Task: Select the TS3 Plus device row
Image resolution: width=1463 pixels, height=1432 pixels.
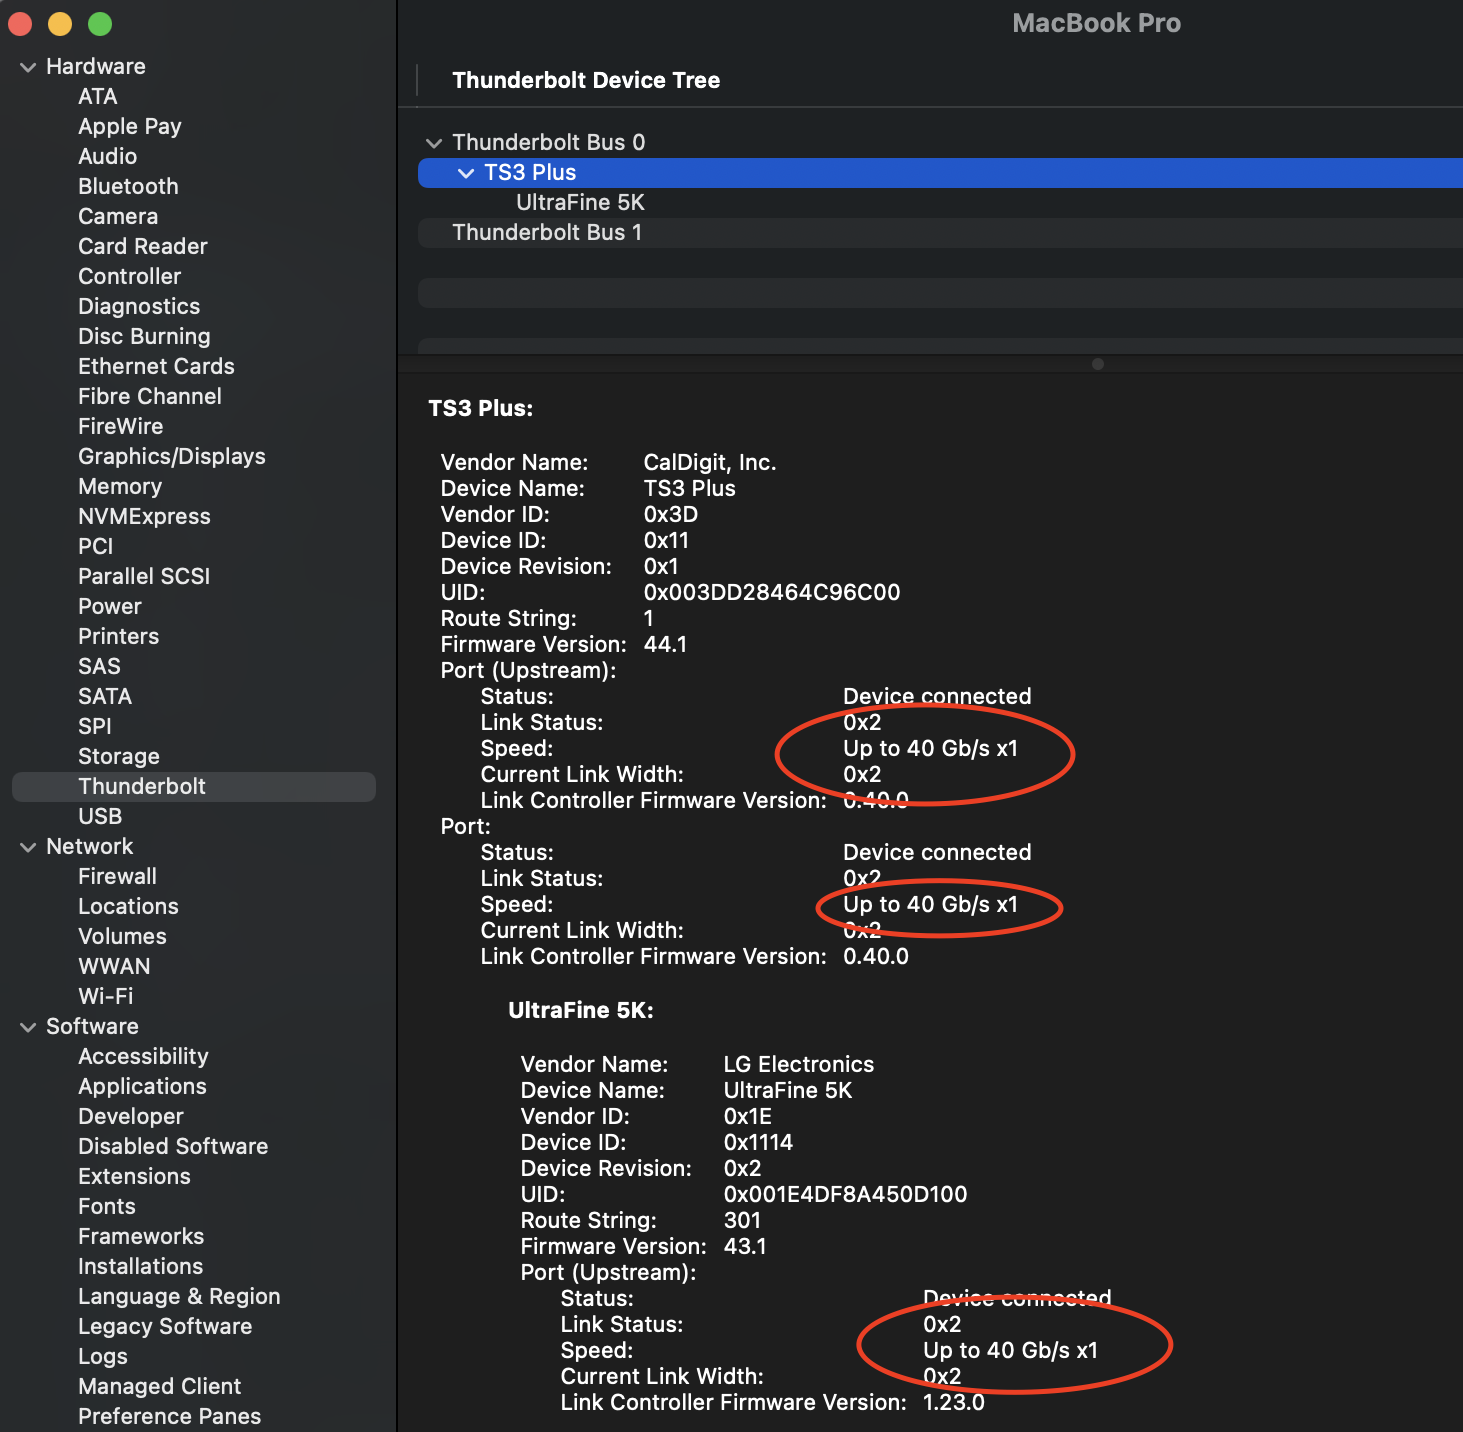Action: (940, 173)
